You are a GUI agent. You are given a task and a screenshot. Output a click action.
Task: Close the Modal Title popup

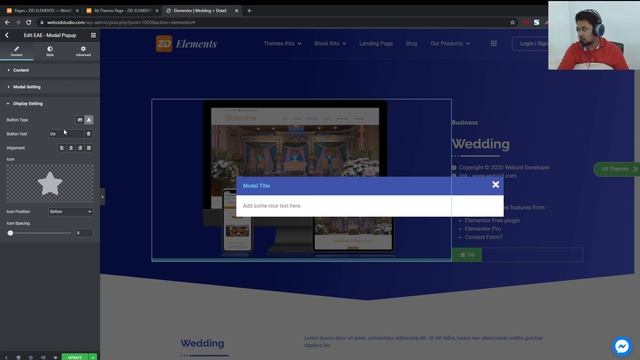pos(496,185)
